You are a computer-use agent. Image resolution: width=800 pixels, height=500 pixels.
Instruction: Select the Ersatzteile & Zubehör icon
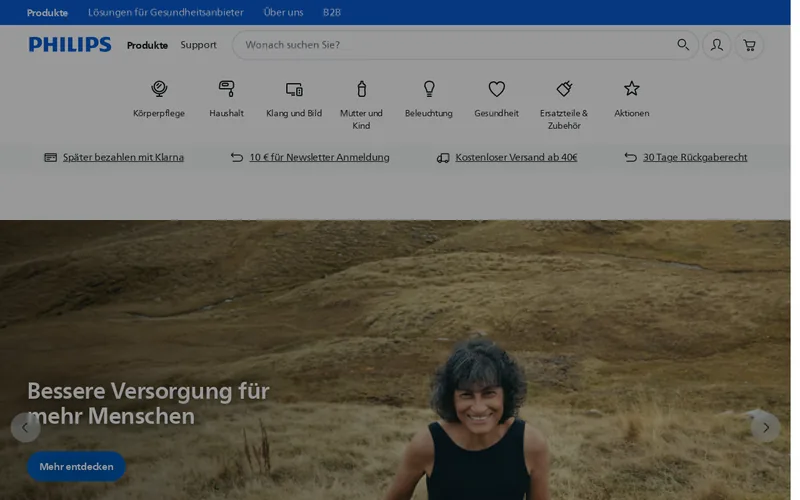pos(564,89)
